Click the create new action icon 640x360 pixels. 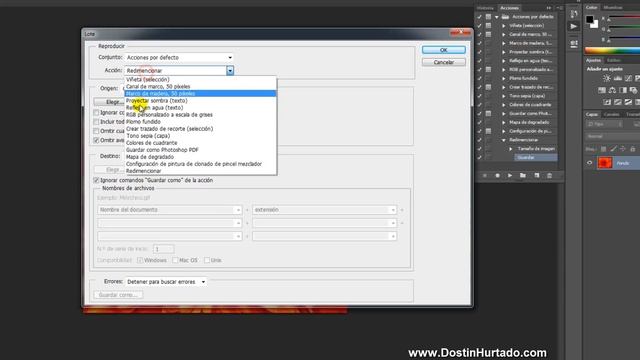(x=537, y=176)
